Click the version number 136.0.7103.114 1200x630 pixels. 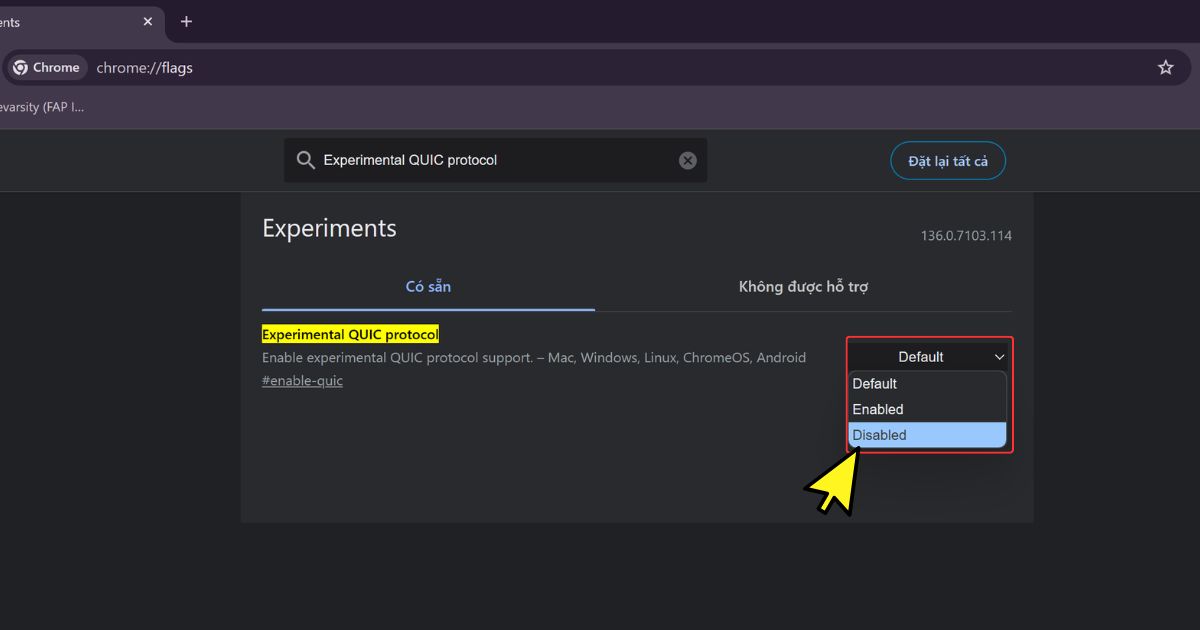pyautogui.click(x=966, y=236)
